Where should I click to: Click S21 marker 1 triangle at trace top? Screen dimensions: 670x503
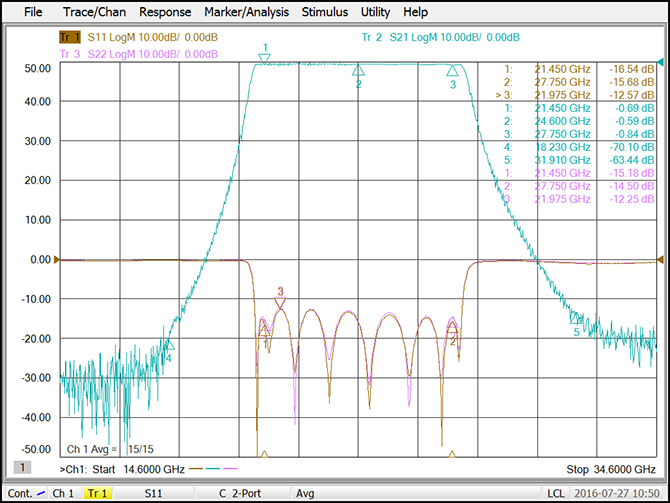(264, 59)
